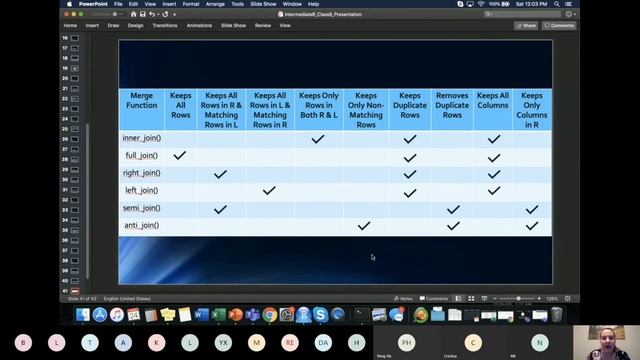Undo the last action

pyautogui.click(x=152, y=14)
